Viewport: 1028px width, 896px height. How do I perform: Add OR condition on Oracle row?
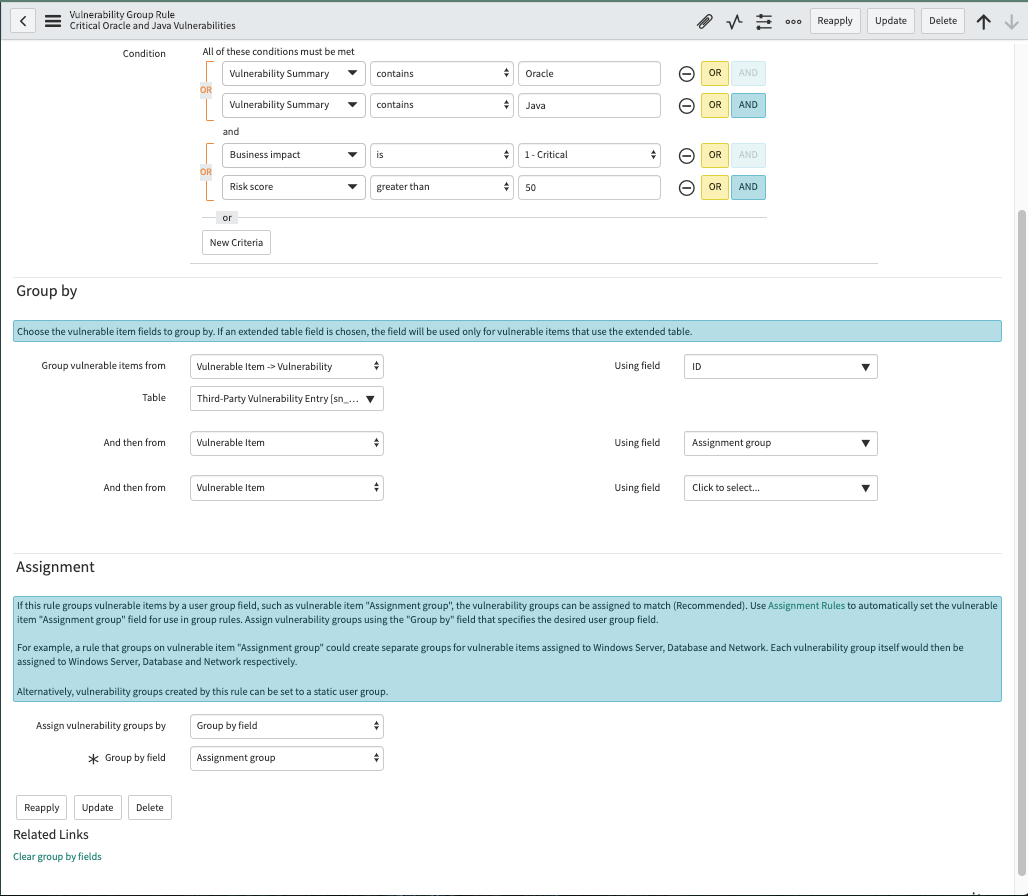(x=715, y=73)
